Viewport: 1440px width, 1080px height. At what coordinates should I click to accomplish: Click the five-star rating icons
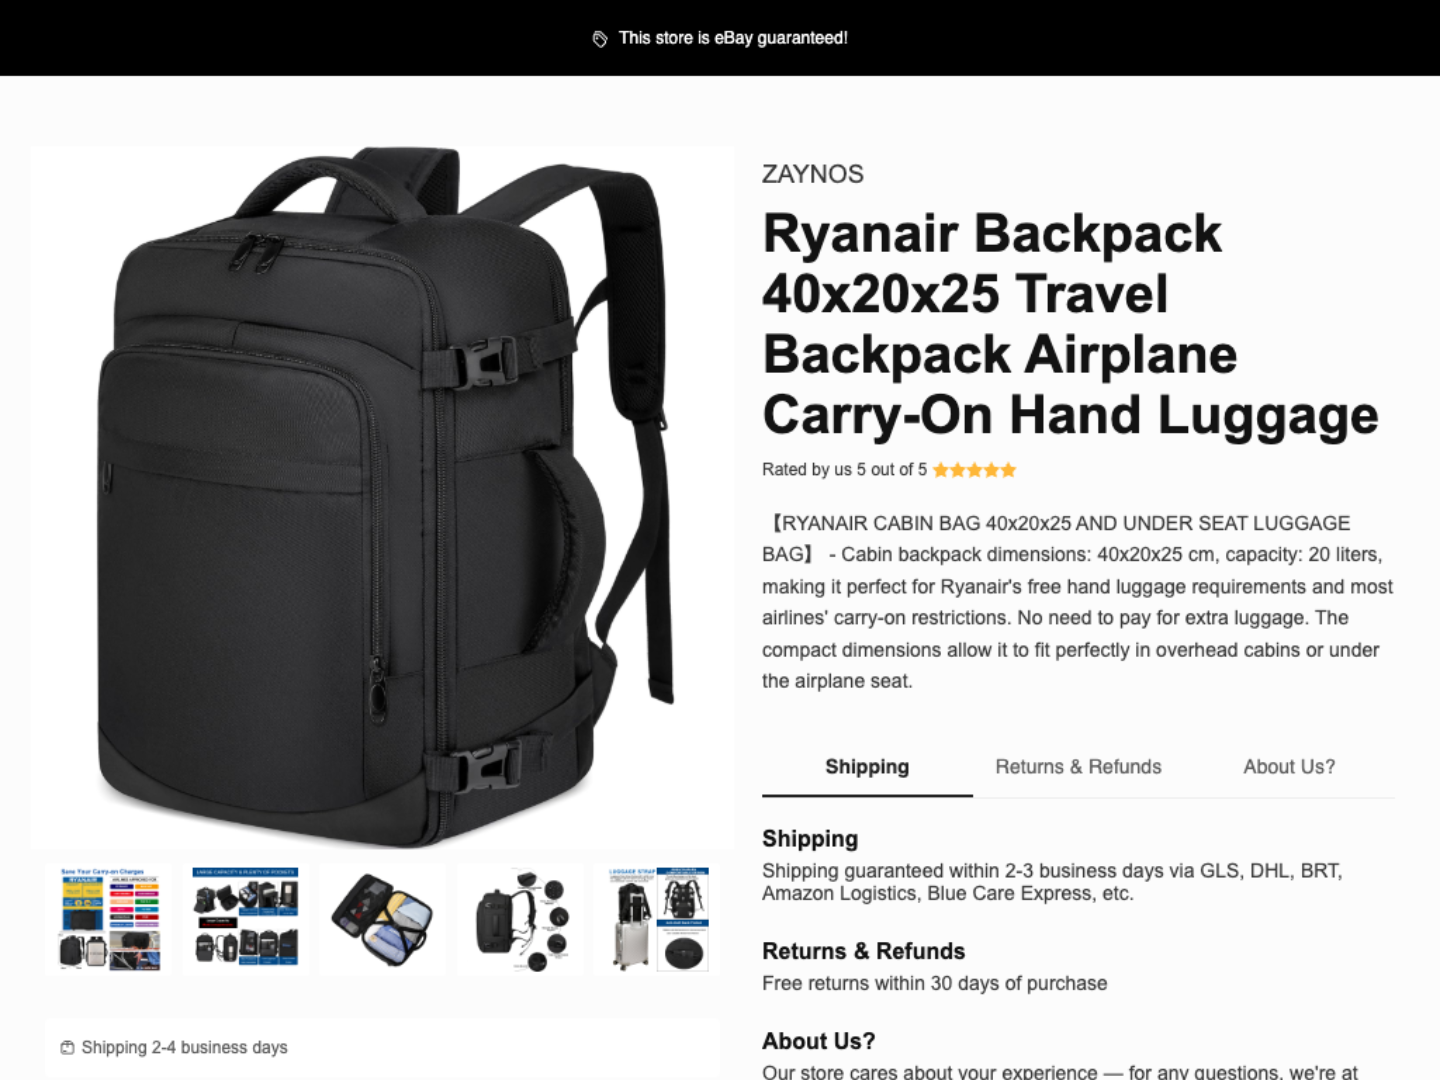974,470
